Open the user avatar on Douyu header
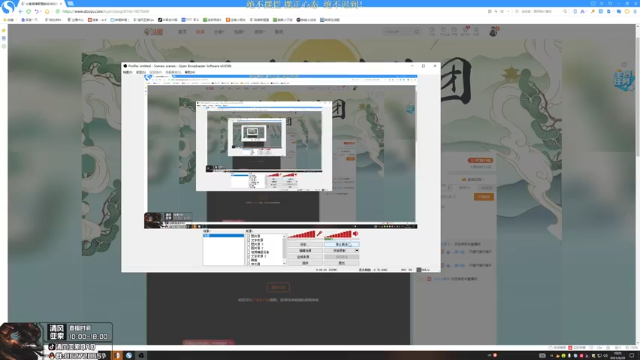The image size is (640, 360). pyautogui.click(x=493, y=31)
